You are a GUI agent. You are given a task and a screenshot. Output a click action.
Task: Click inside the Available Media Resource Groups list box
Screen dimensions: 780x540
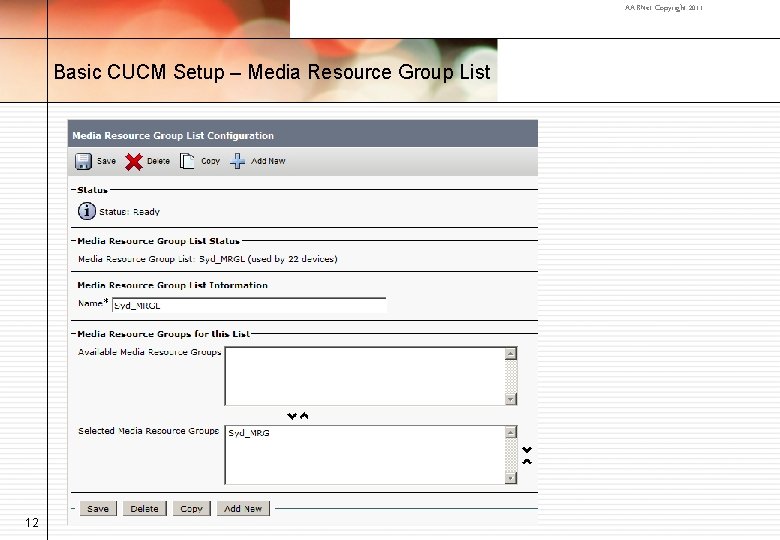[365, 376]
